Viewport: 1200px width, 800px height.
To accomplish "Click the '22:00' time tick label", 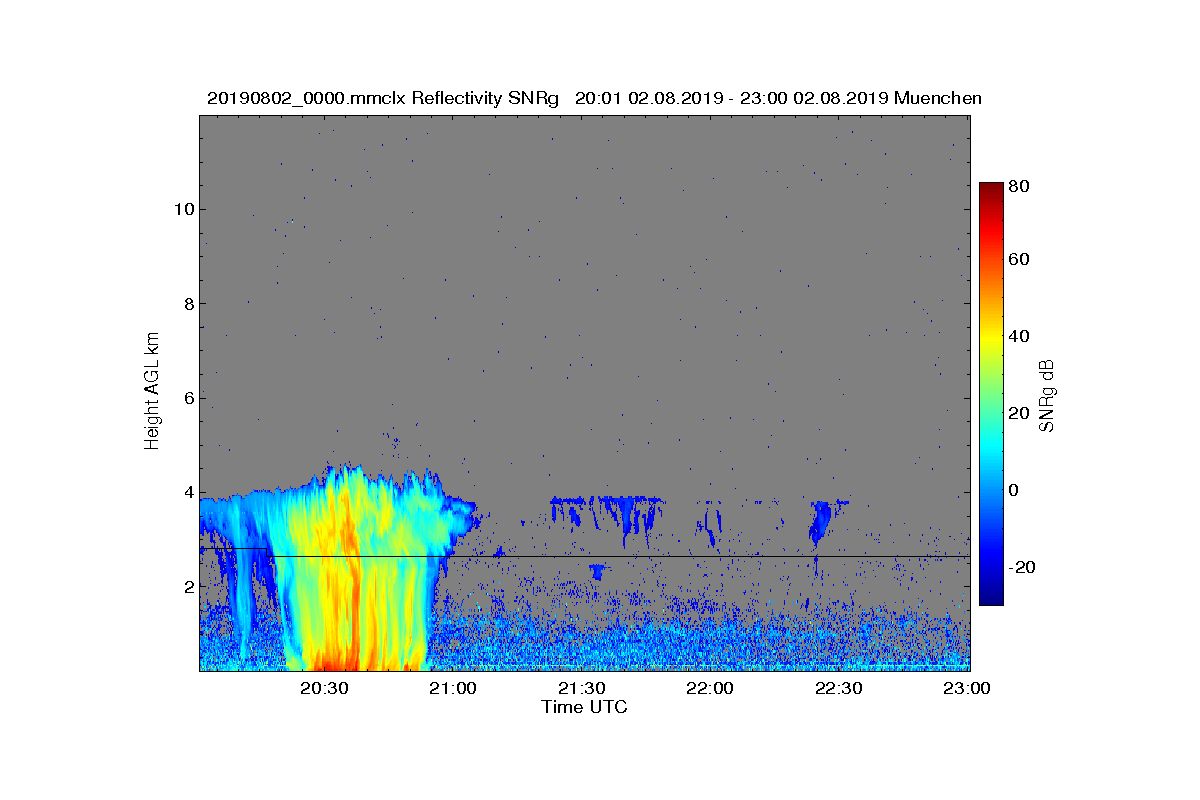I will 711,689.
